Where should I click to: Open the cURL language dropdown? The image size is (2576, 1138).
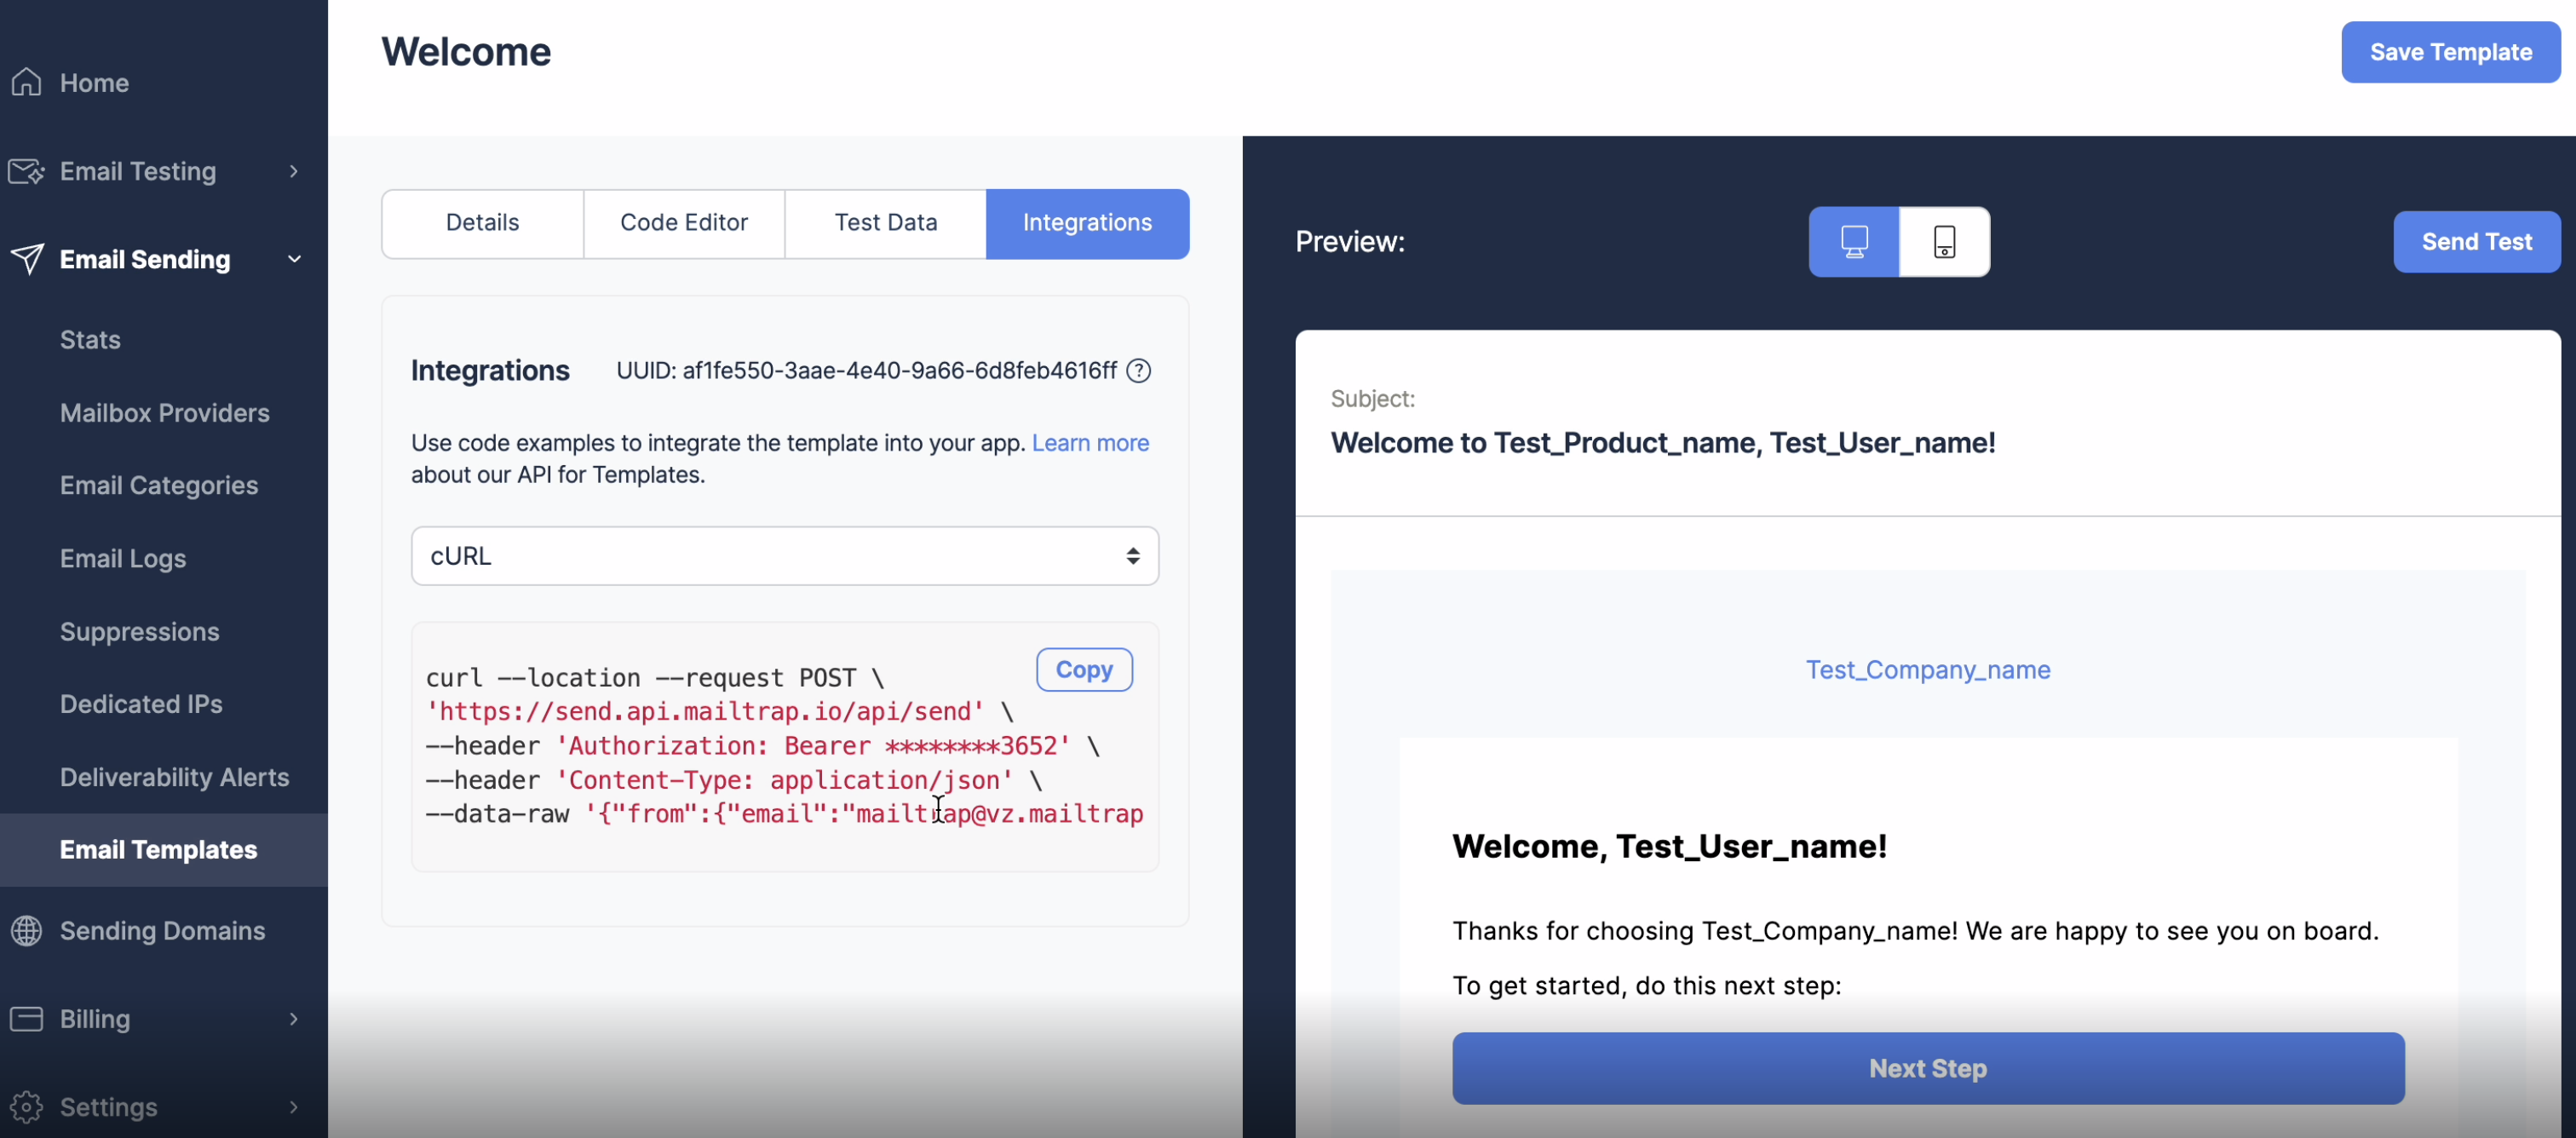coord(784,556)
